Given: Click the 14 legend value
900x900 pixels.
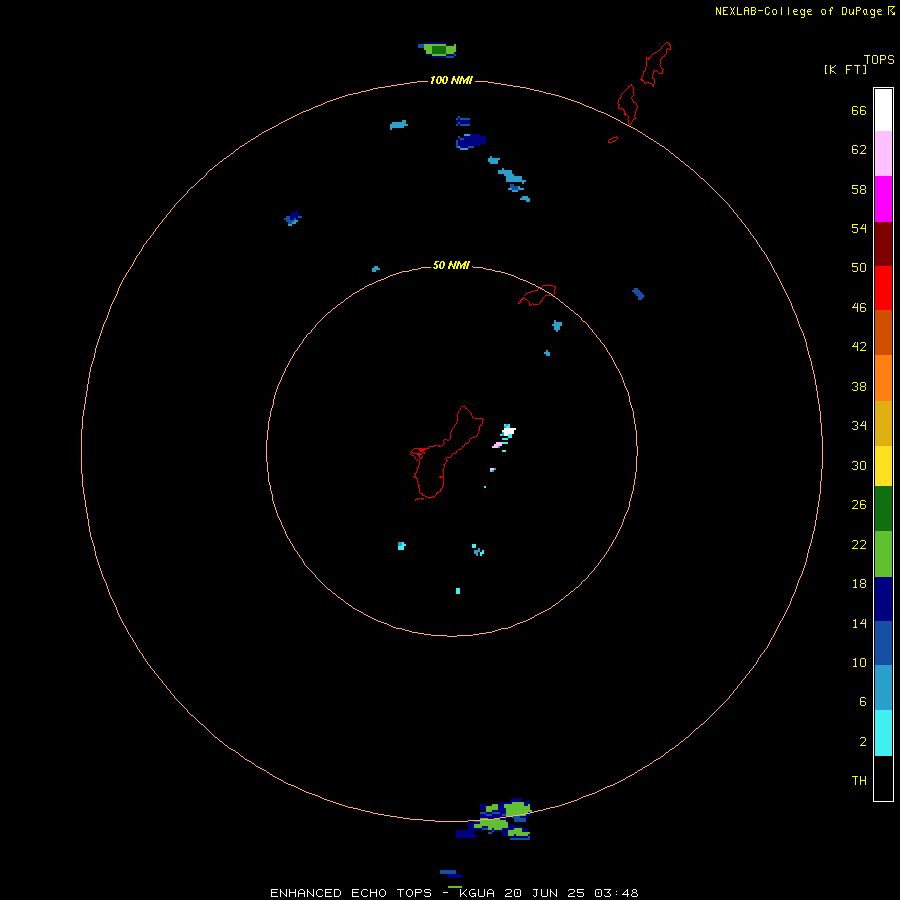Looking at the screenshot, I should coord(859,623).
